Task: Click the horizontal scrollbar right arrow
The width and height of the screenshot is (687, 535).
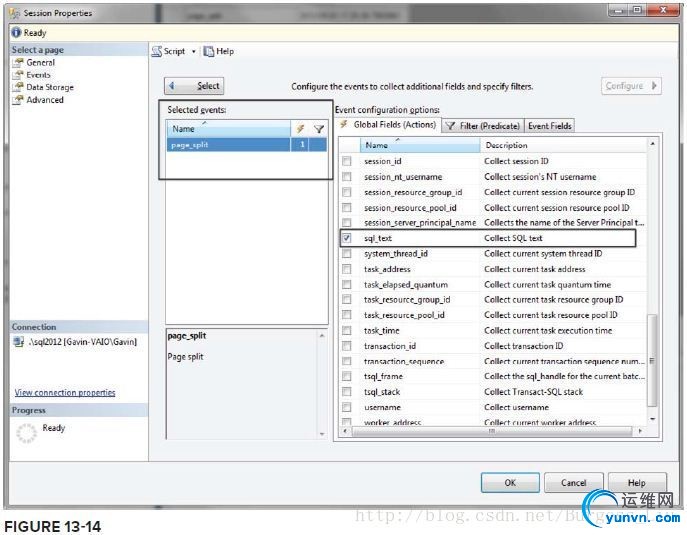Action: (x=640, y=432)
